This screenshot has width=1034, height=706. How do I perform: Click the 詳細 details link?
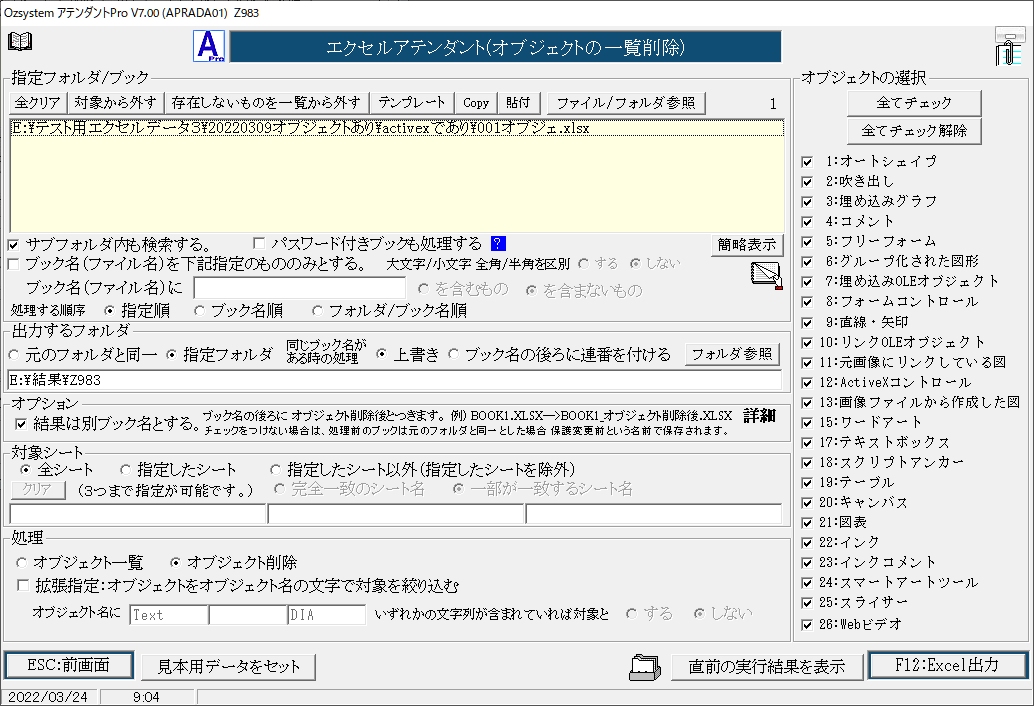pyautogui.click(x=760, y=415)
